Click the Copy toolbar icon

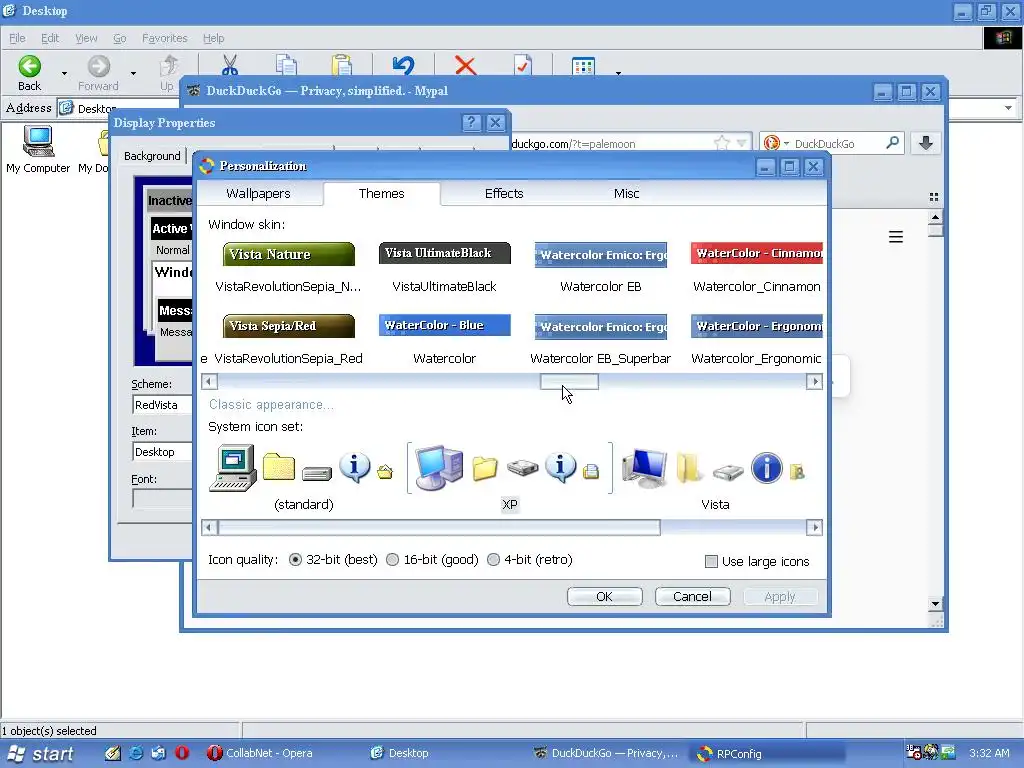coord(286,65)
